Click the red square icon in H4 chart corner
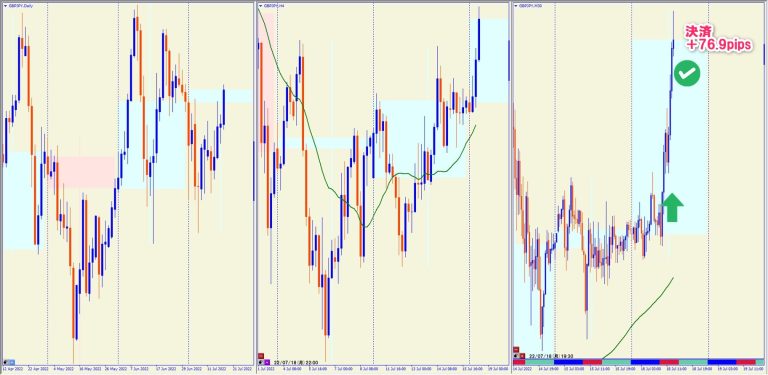768x375 pixels. [x=261, y=356]
